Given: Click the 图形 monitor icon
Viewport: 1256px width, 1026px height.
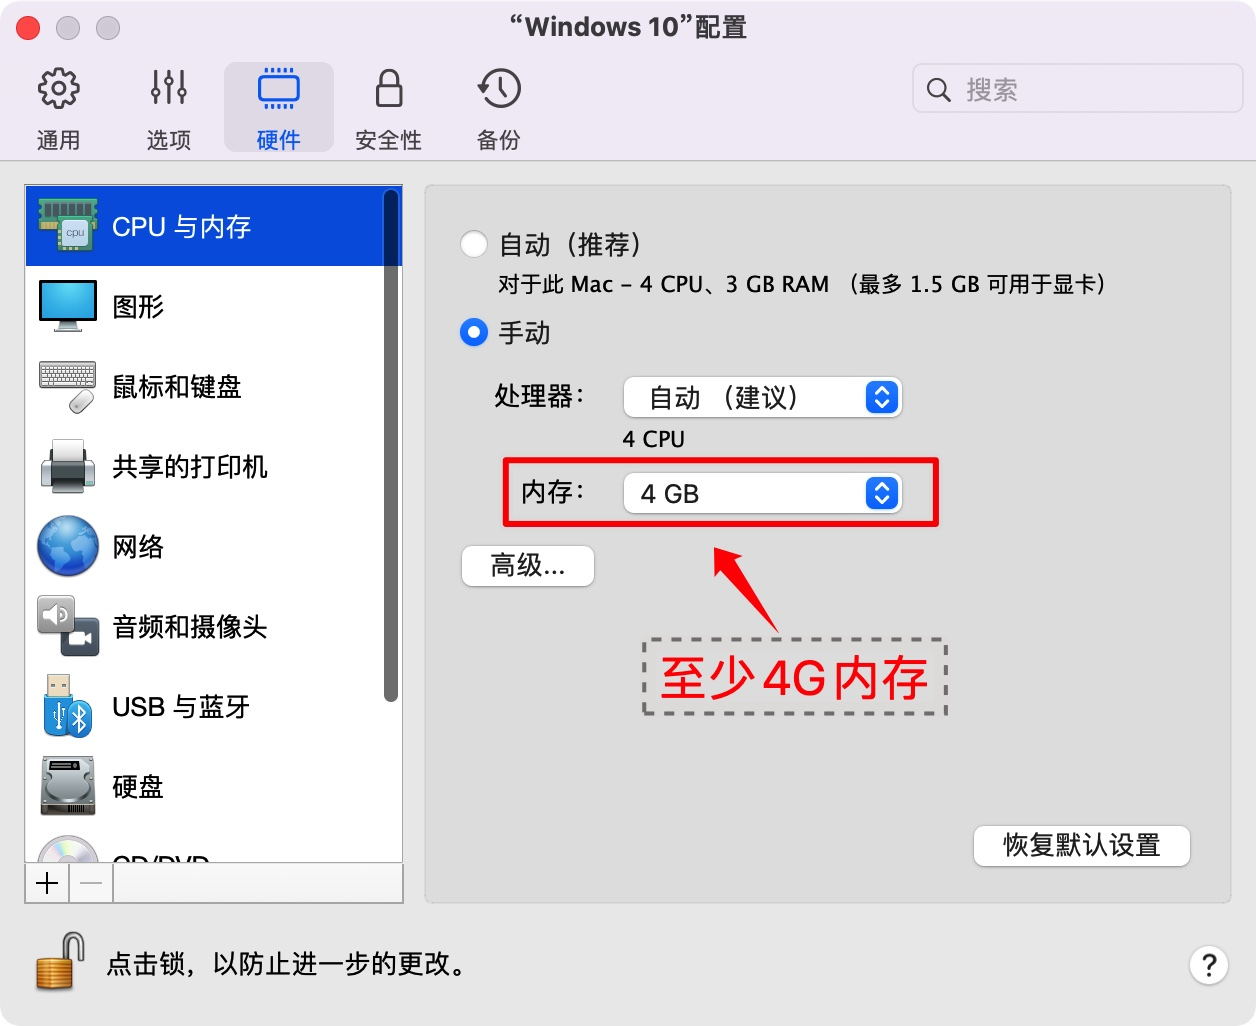Looking at the screenshot, I should pos(68,306).
